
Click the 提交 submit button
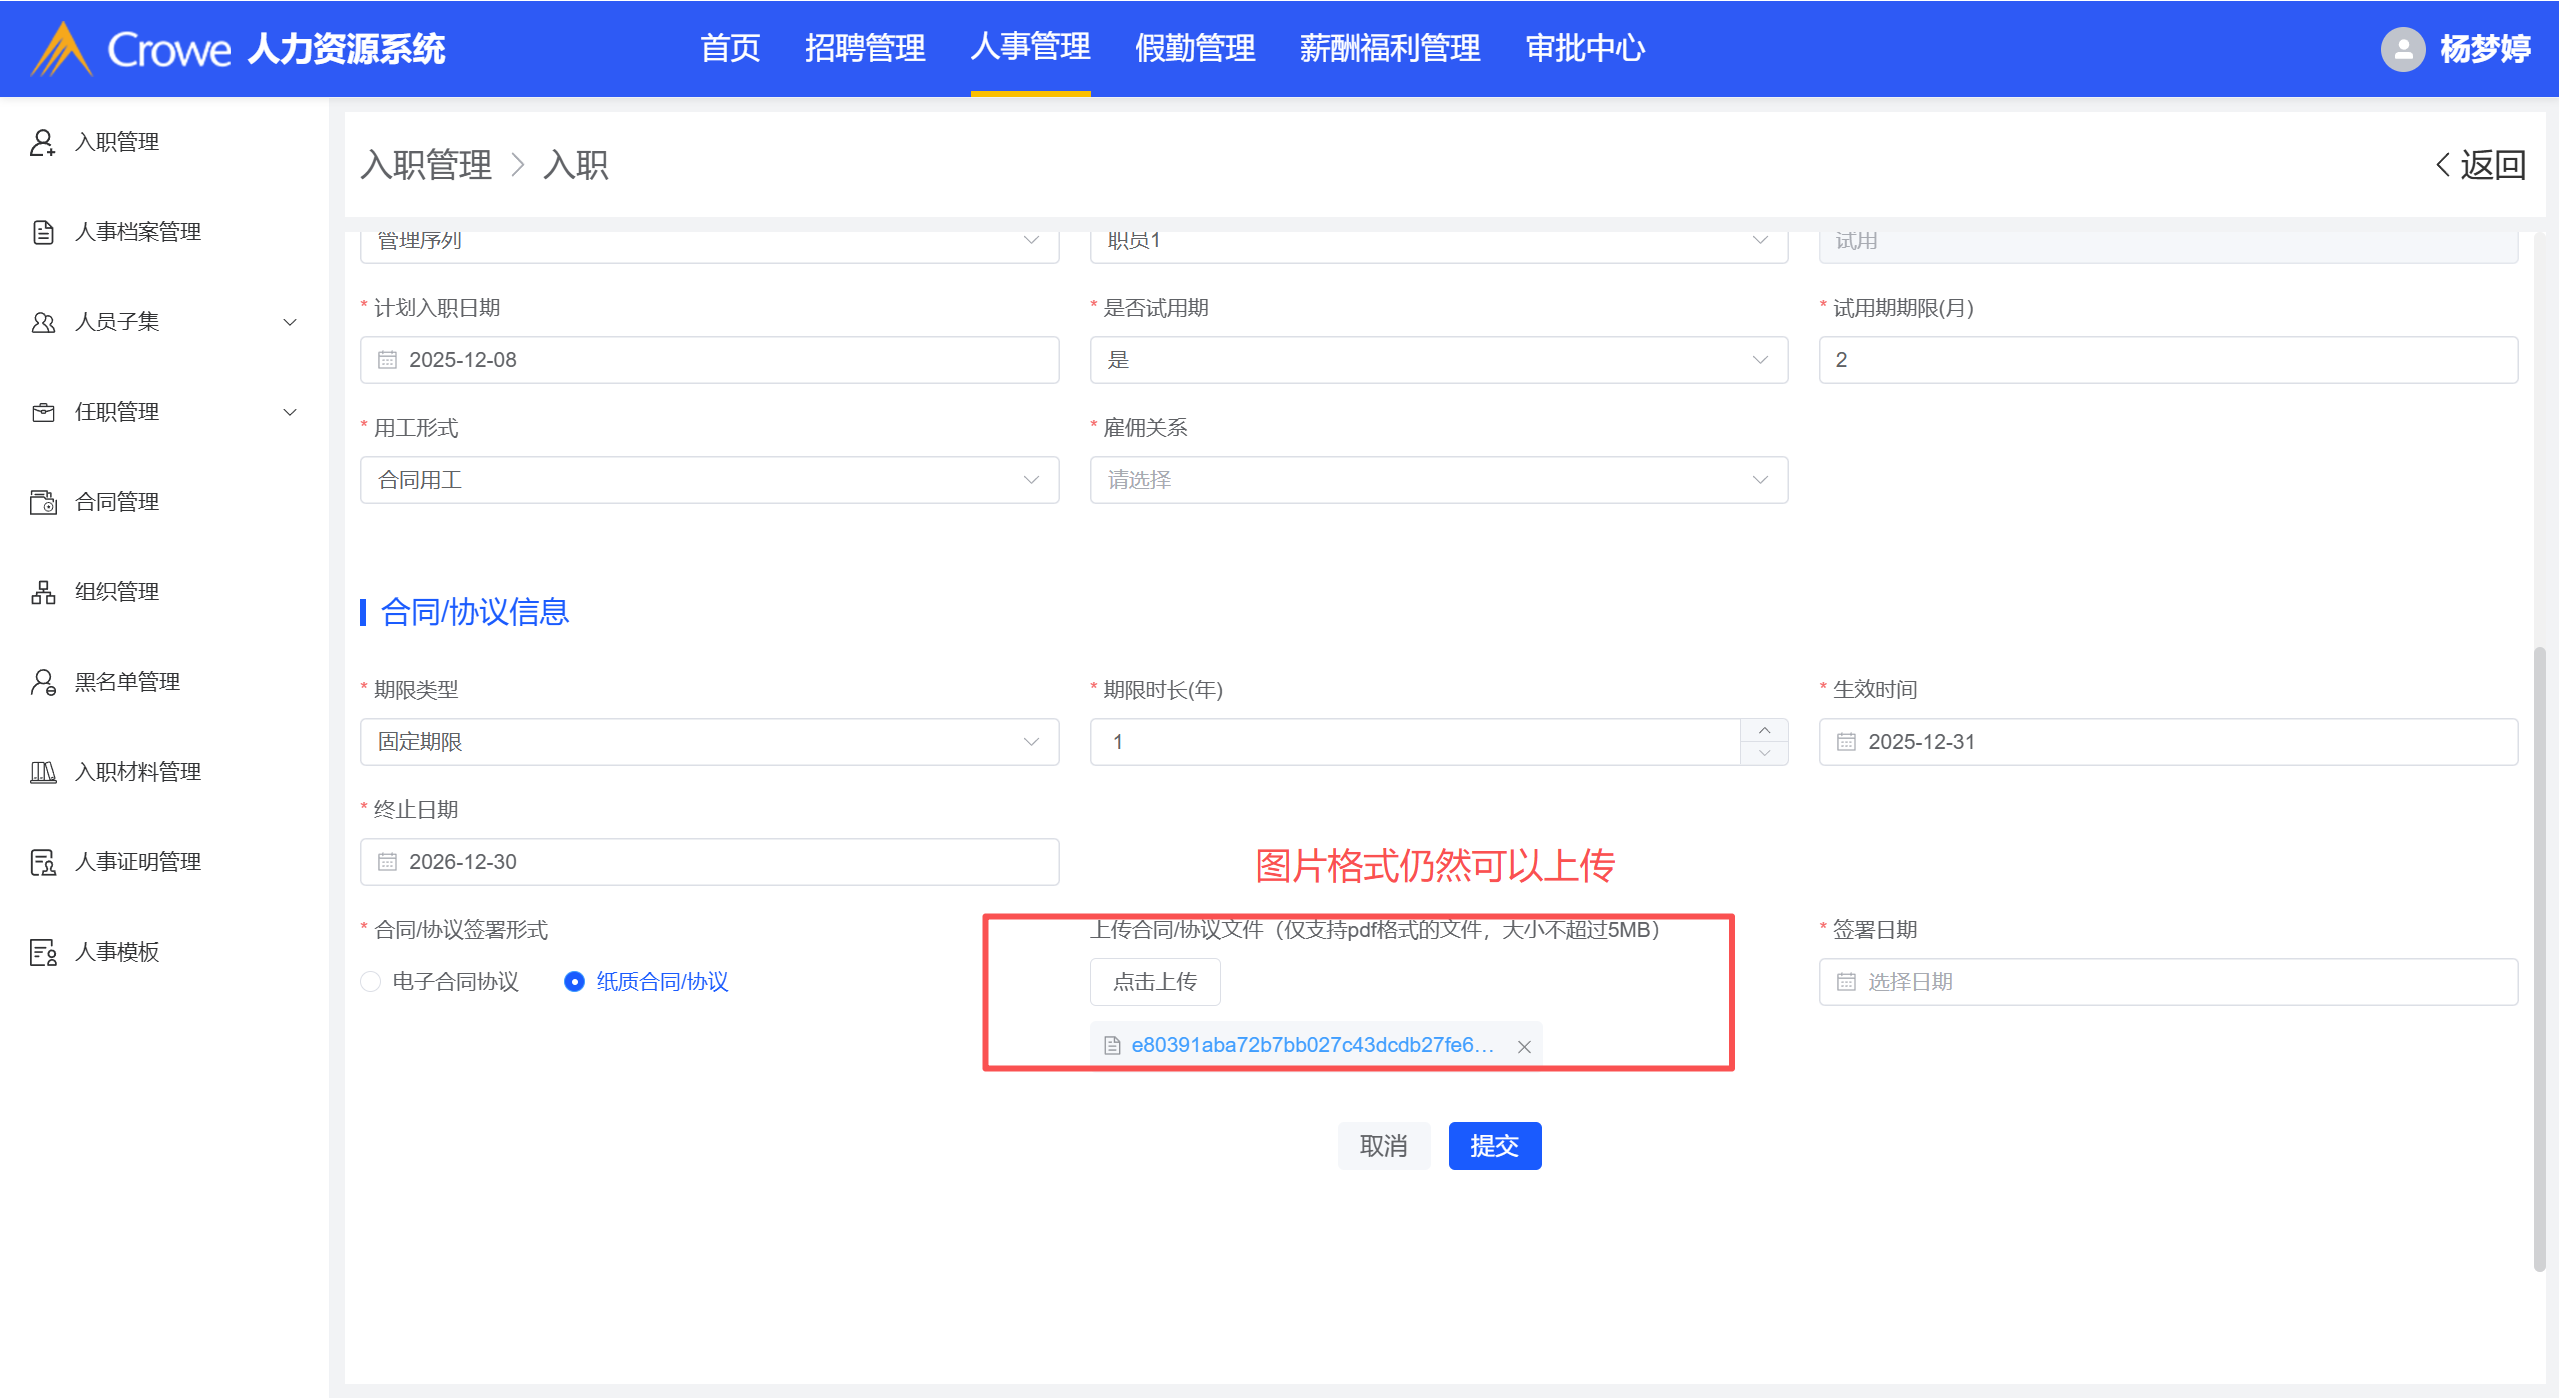[x=1494, y=1146]
